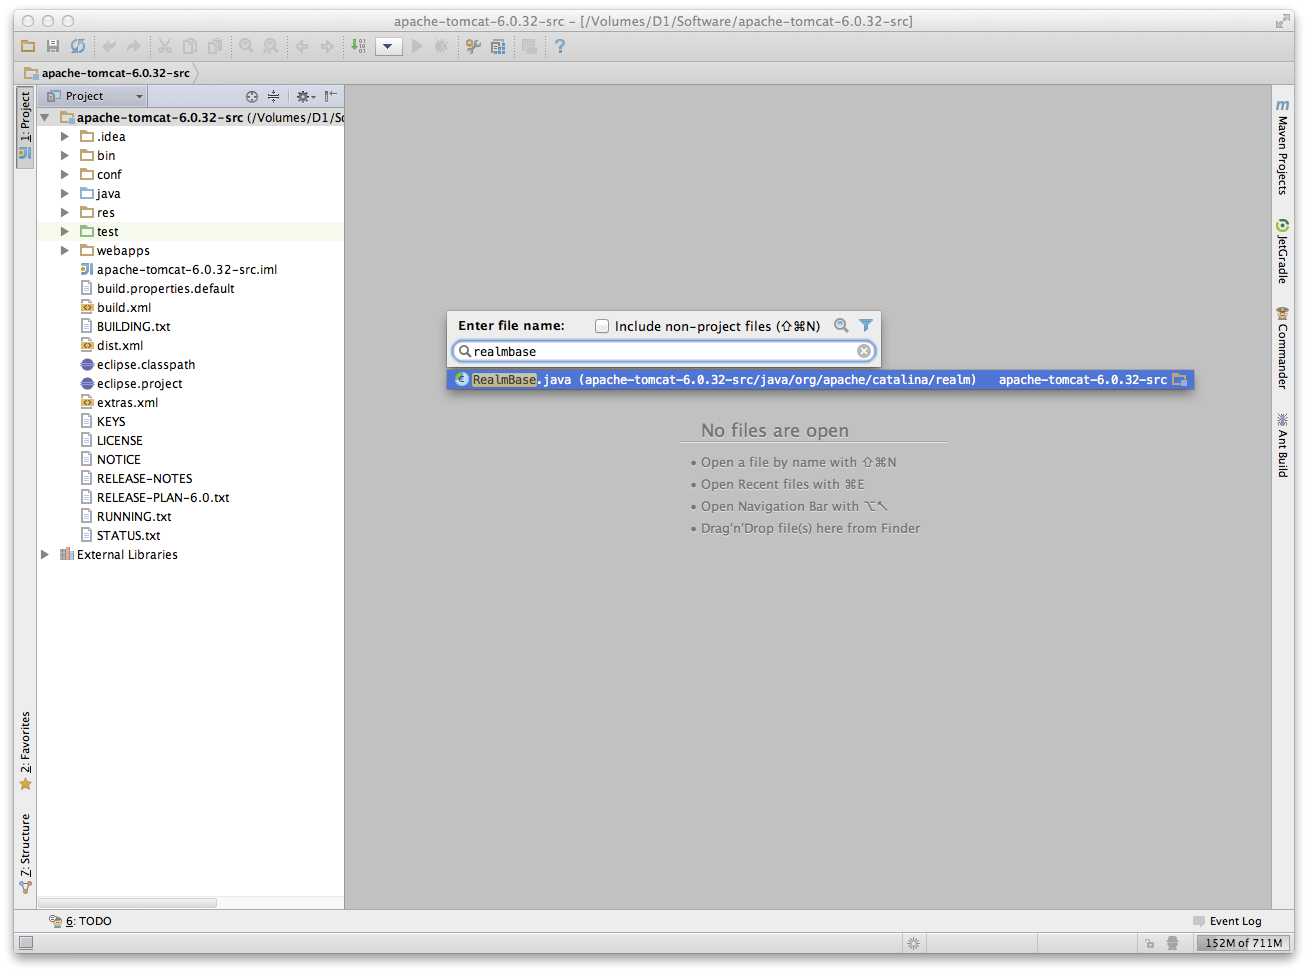Image resolution: width=1308 pixels, height=973 pixels.
Task: Click the Replace magnifier icon
Action: pos(271,46)
